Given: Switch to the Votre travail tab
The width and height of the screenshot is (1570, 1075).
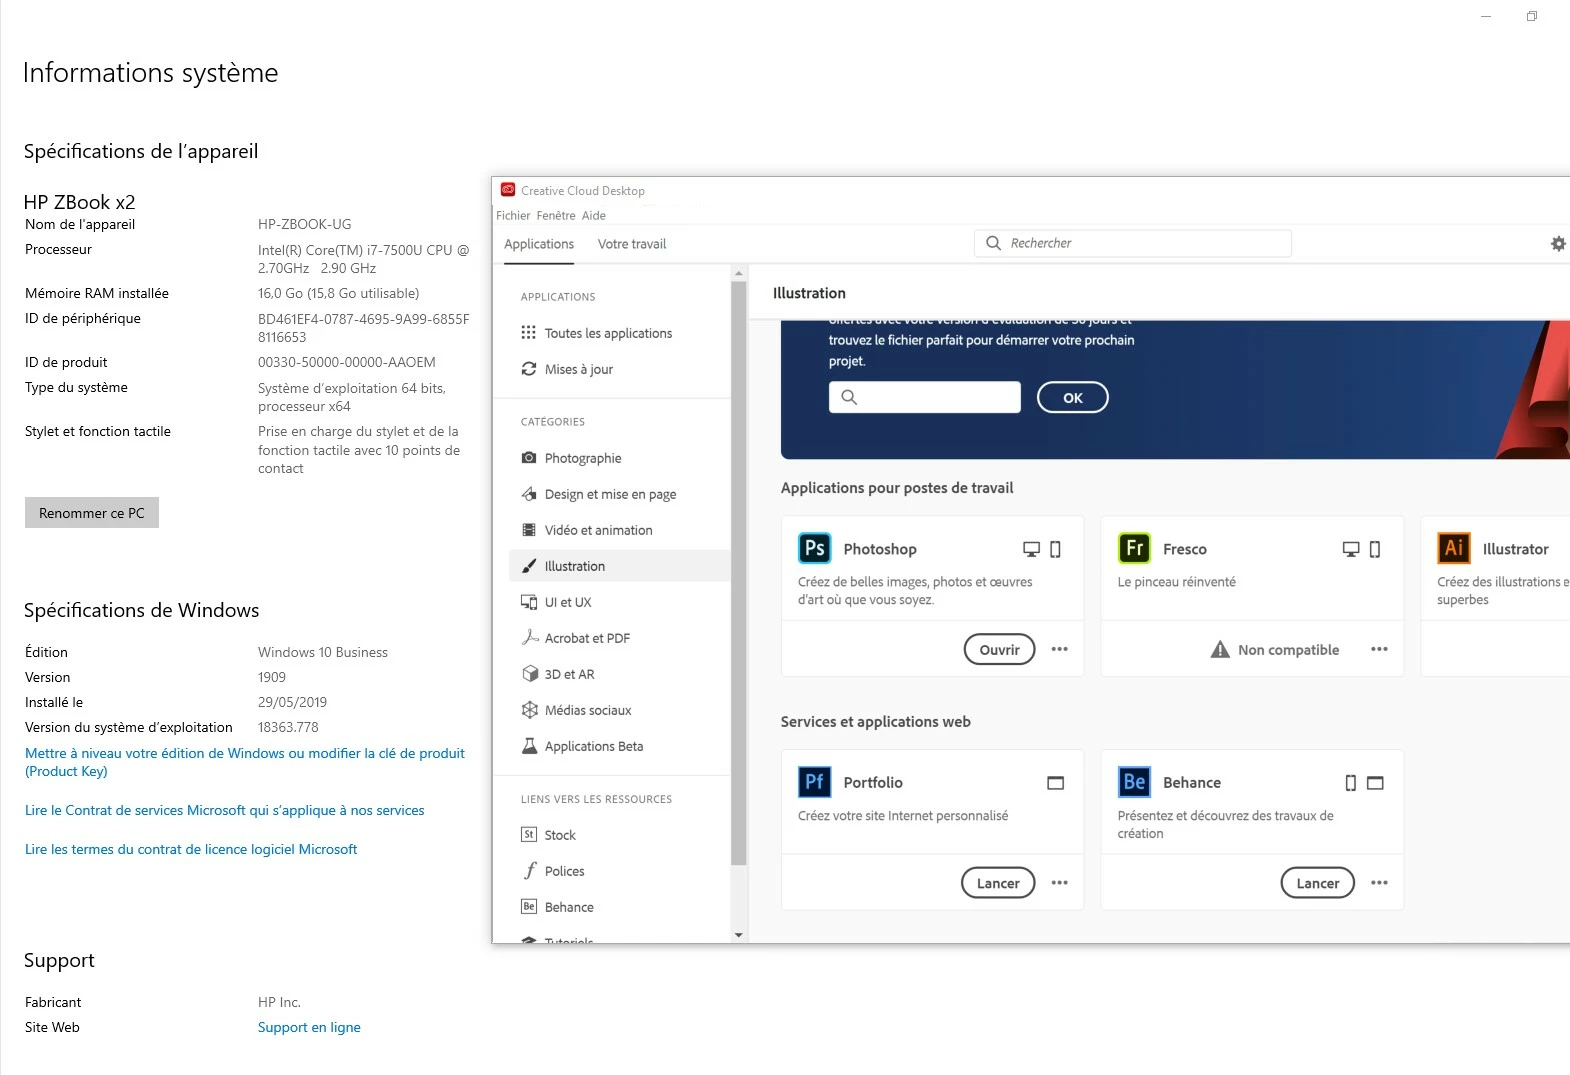Looking at the screenshot, I should [x=632, y=244].
